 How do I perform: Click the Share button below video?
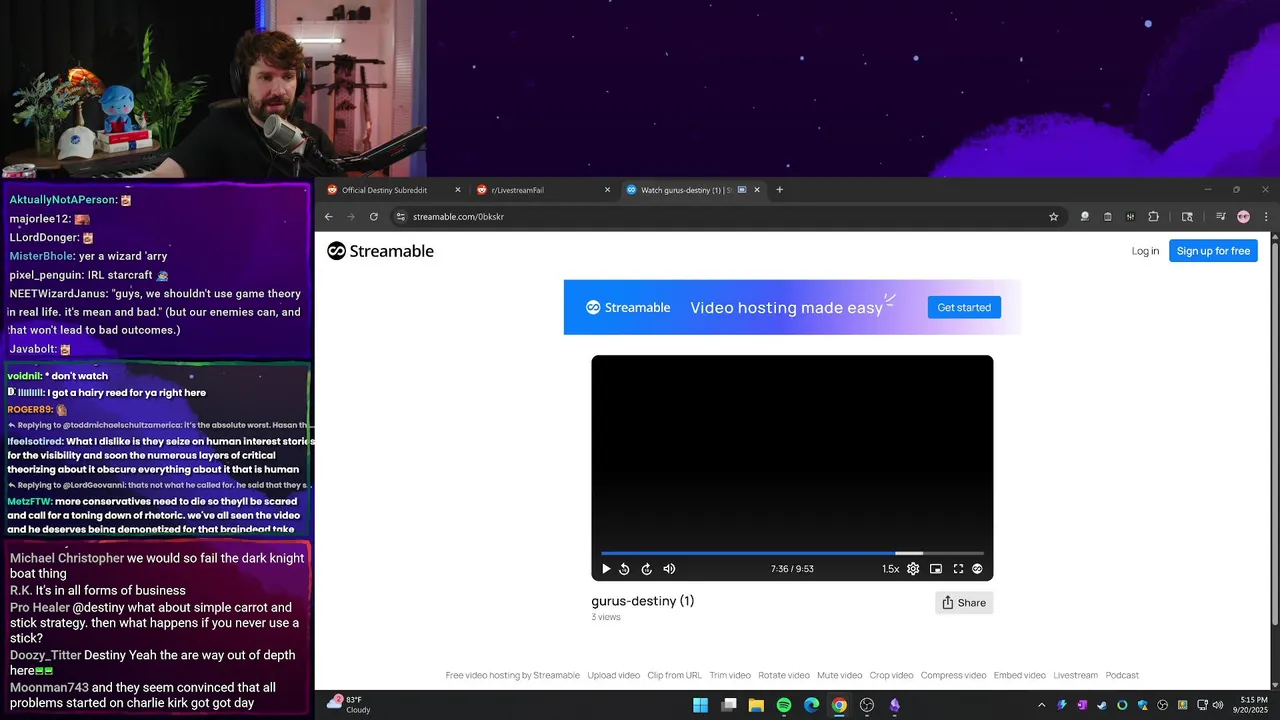964,602
